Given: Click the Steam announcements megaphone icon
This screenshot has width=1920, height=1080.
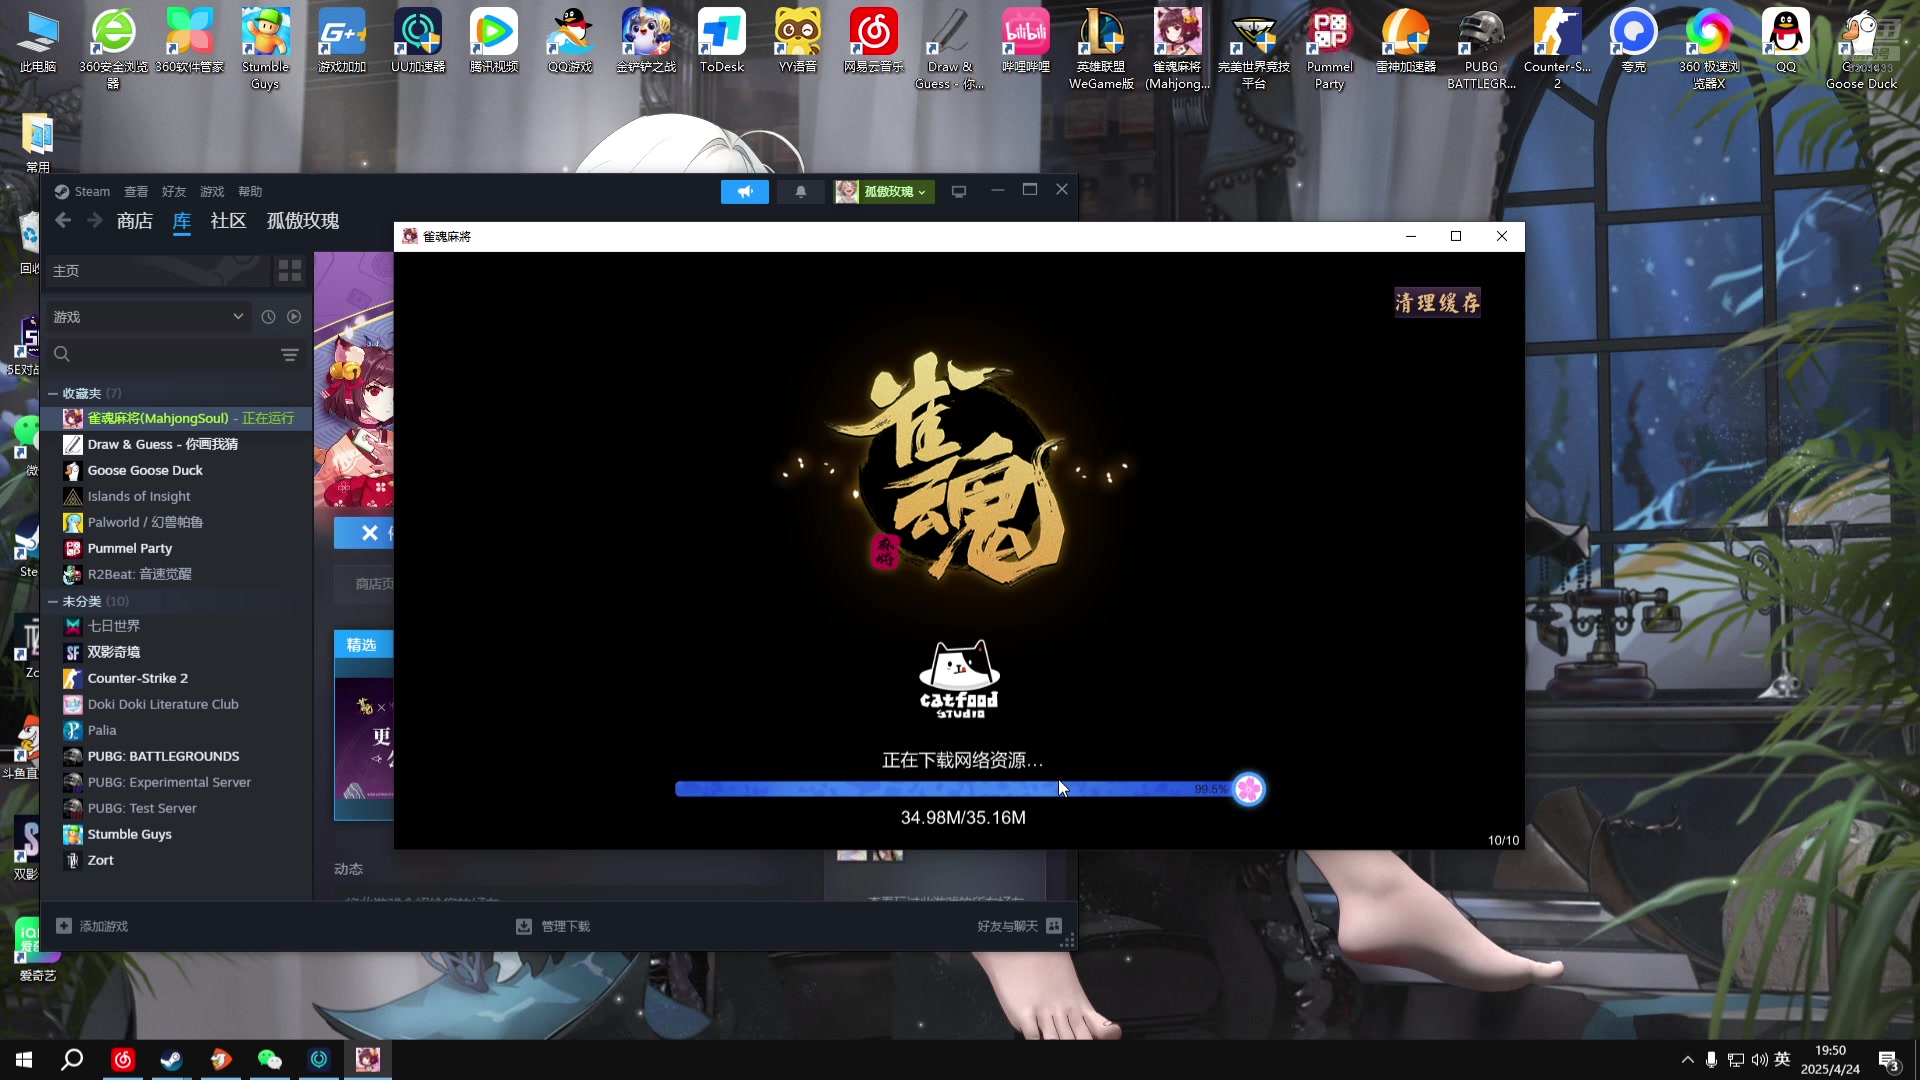Looking at the screenshot, I should point(745,192).
